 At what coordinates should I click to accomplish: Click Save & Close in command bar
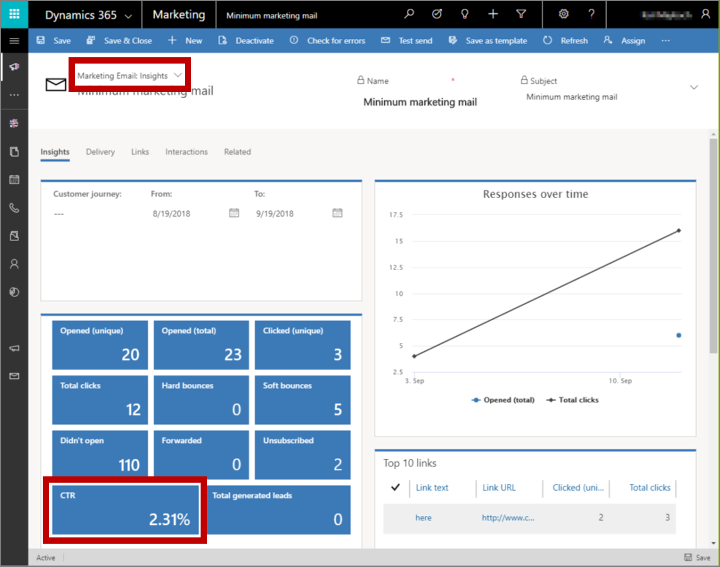(119, 41)
